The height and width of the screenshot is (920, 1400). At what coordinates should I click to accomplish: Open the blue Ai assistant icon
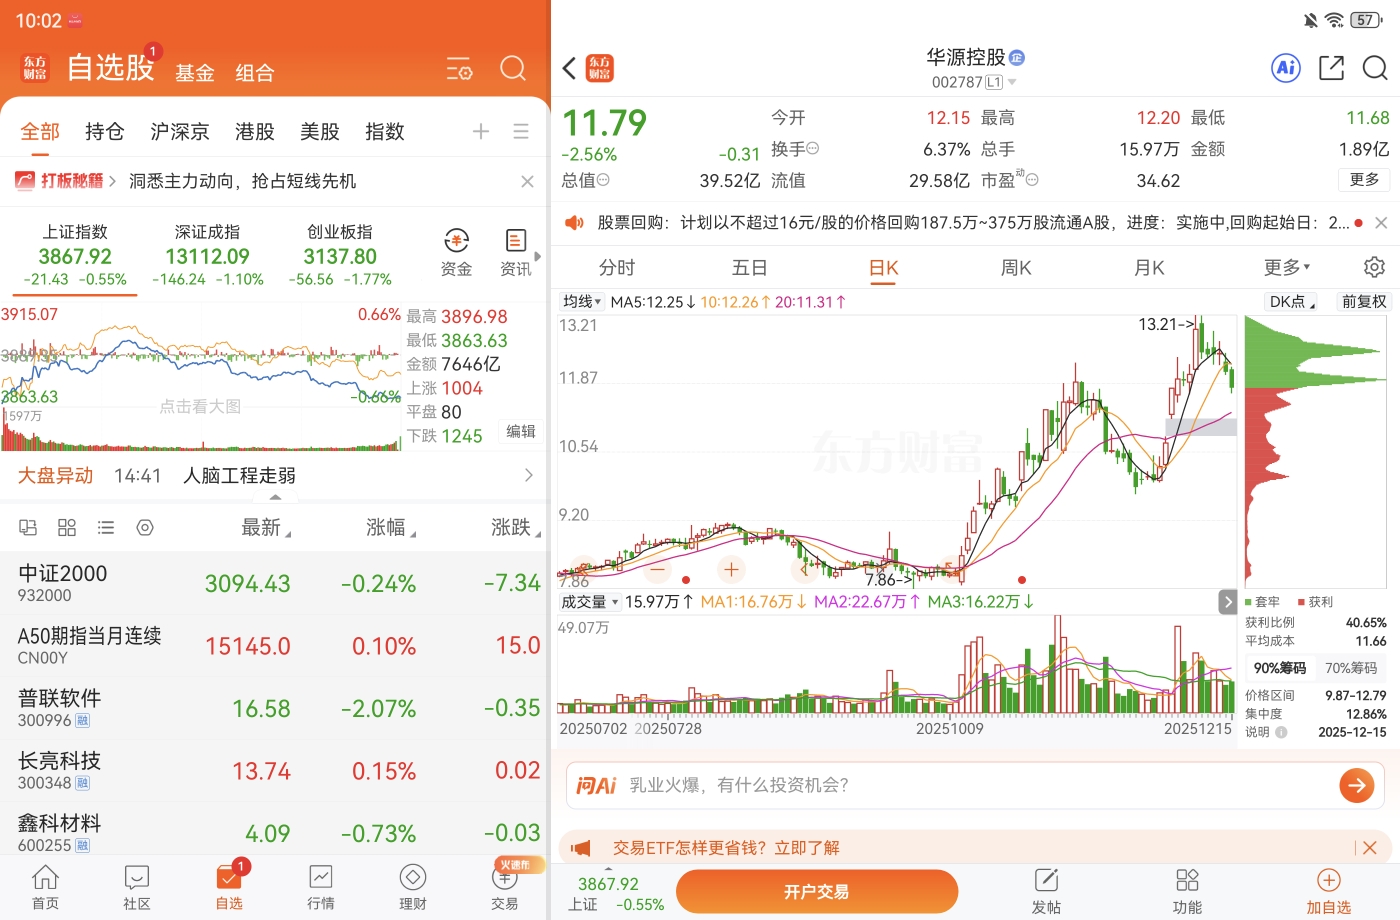pyautogui.click(x=1286, y=68)
